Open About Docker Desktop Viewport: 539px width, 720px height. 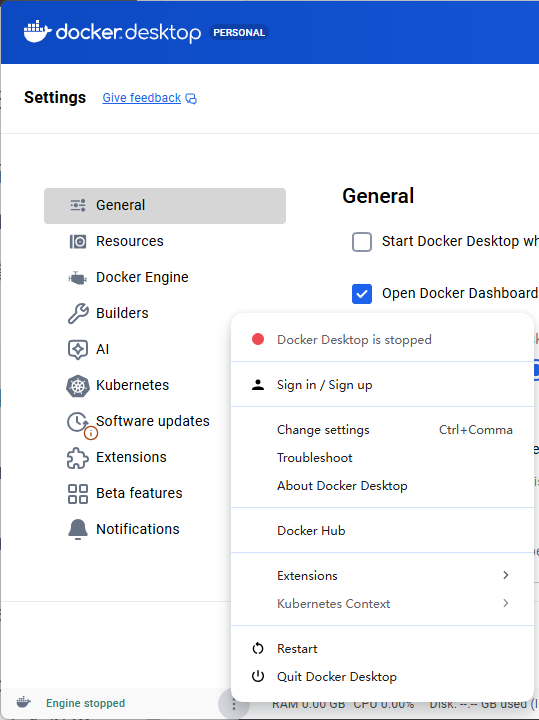382,486
